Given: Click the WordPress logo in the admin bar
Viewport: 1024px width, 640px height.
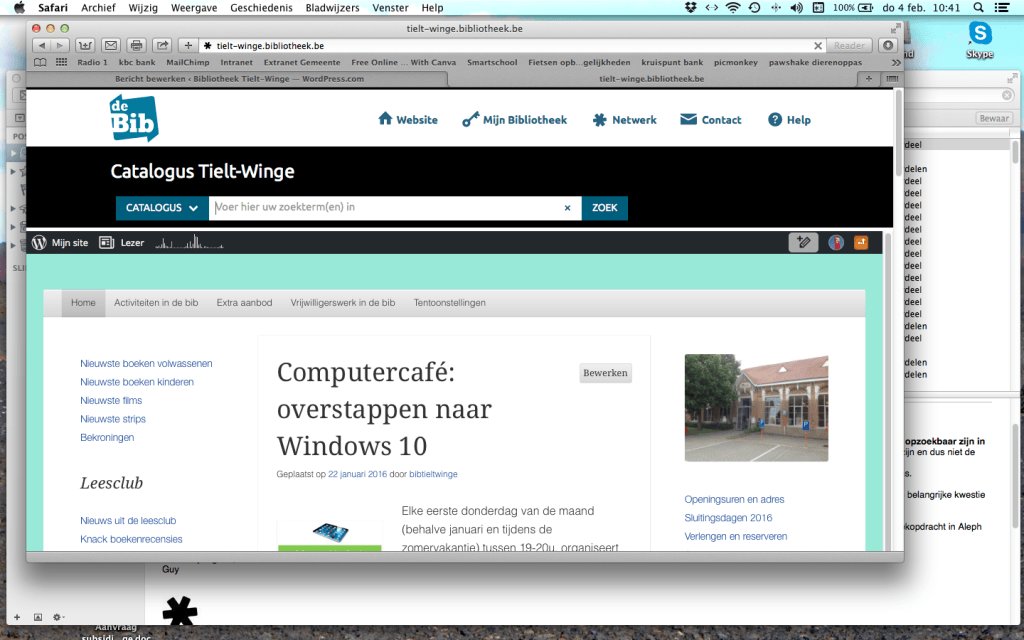Looking at the screenshot, I should [x=37, y=242].
